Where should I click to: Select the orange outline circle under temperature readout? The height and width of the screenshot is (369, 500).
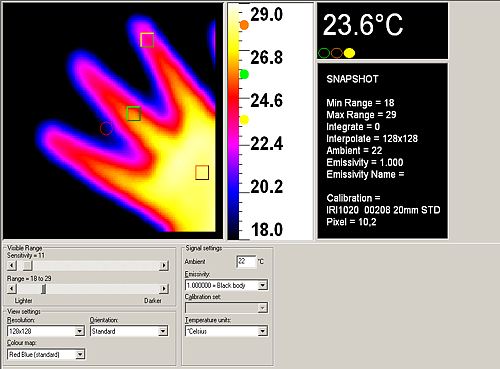pyautogui.click(x=337, y=53)
